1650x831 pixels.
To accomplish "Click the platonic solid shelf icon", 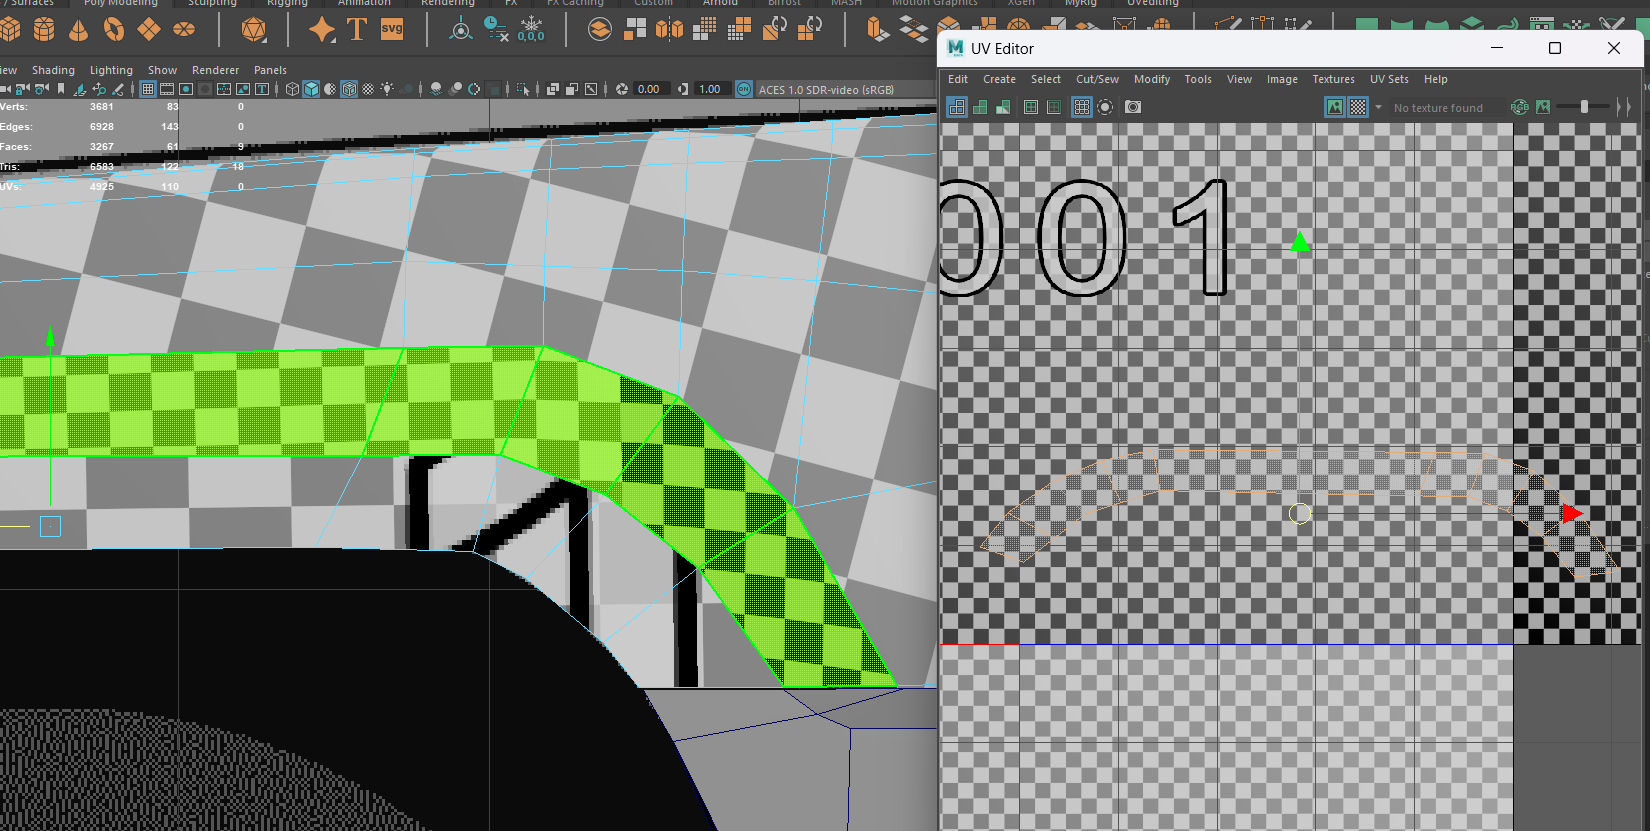I will (x=254, y=30).
